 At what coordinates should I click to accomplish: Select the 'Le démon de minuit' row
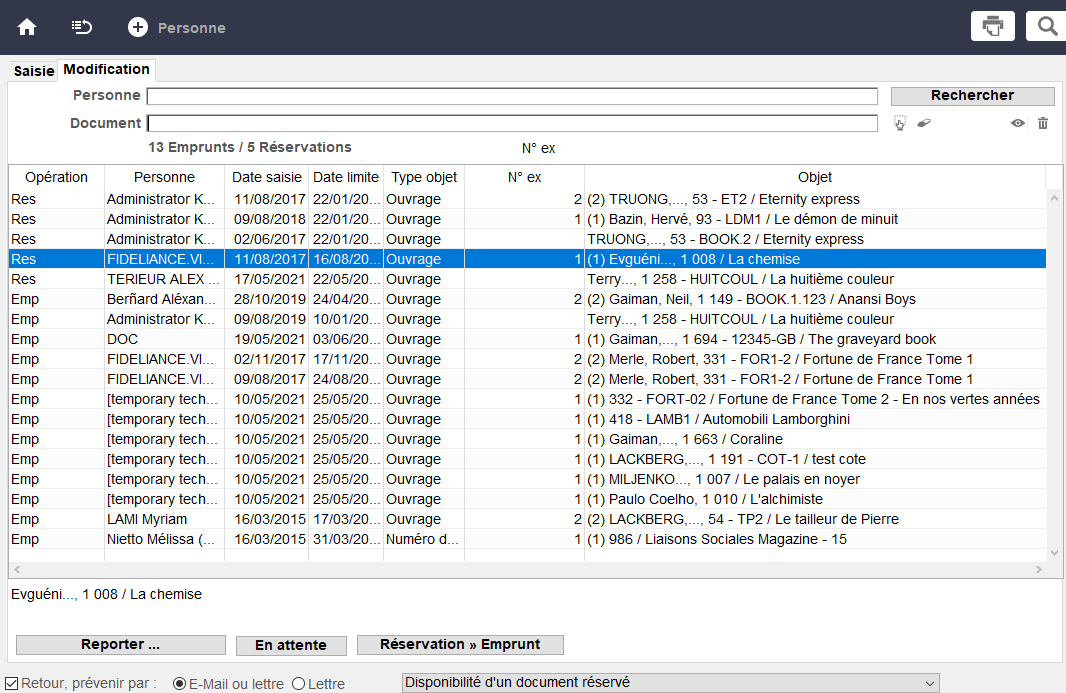coord(527,219)
